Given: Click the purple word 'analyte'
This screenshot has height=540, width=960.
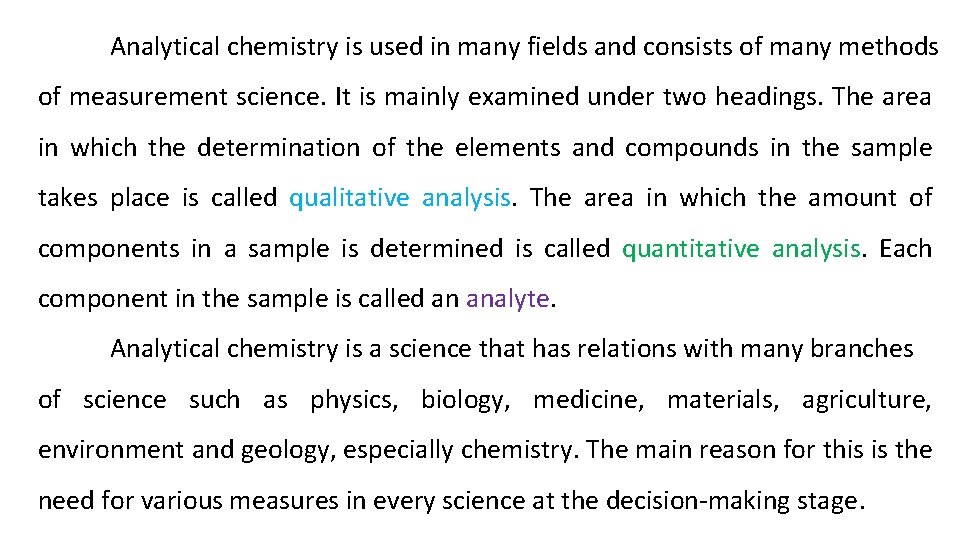Looking at the screenshot, I should (508, 299).
